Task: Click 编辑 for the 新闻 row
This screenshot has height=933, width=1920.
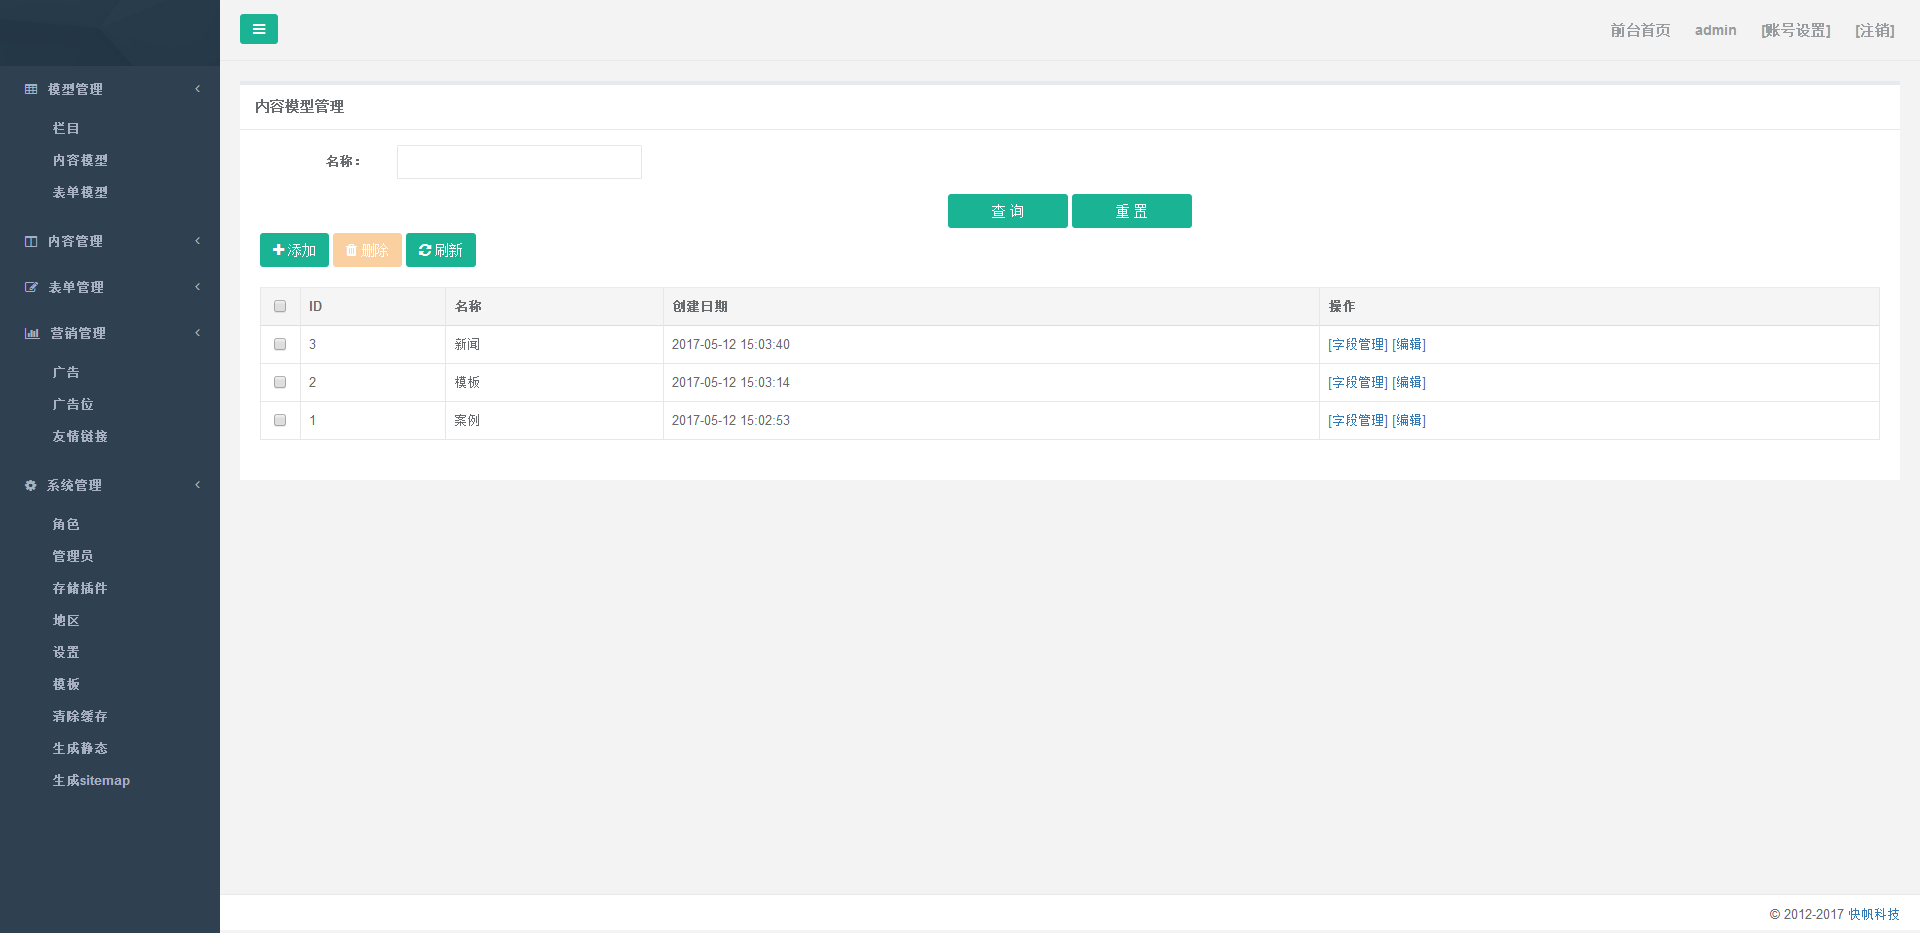Action: point(1409,344)
